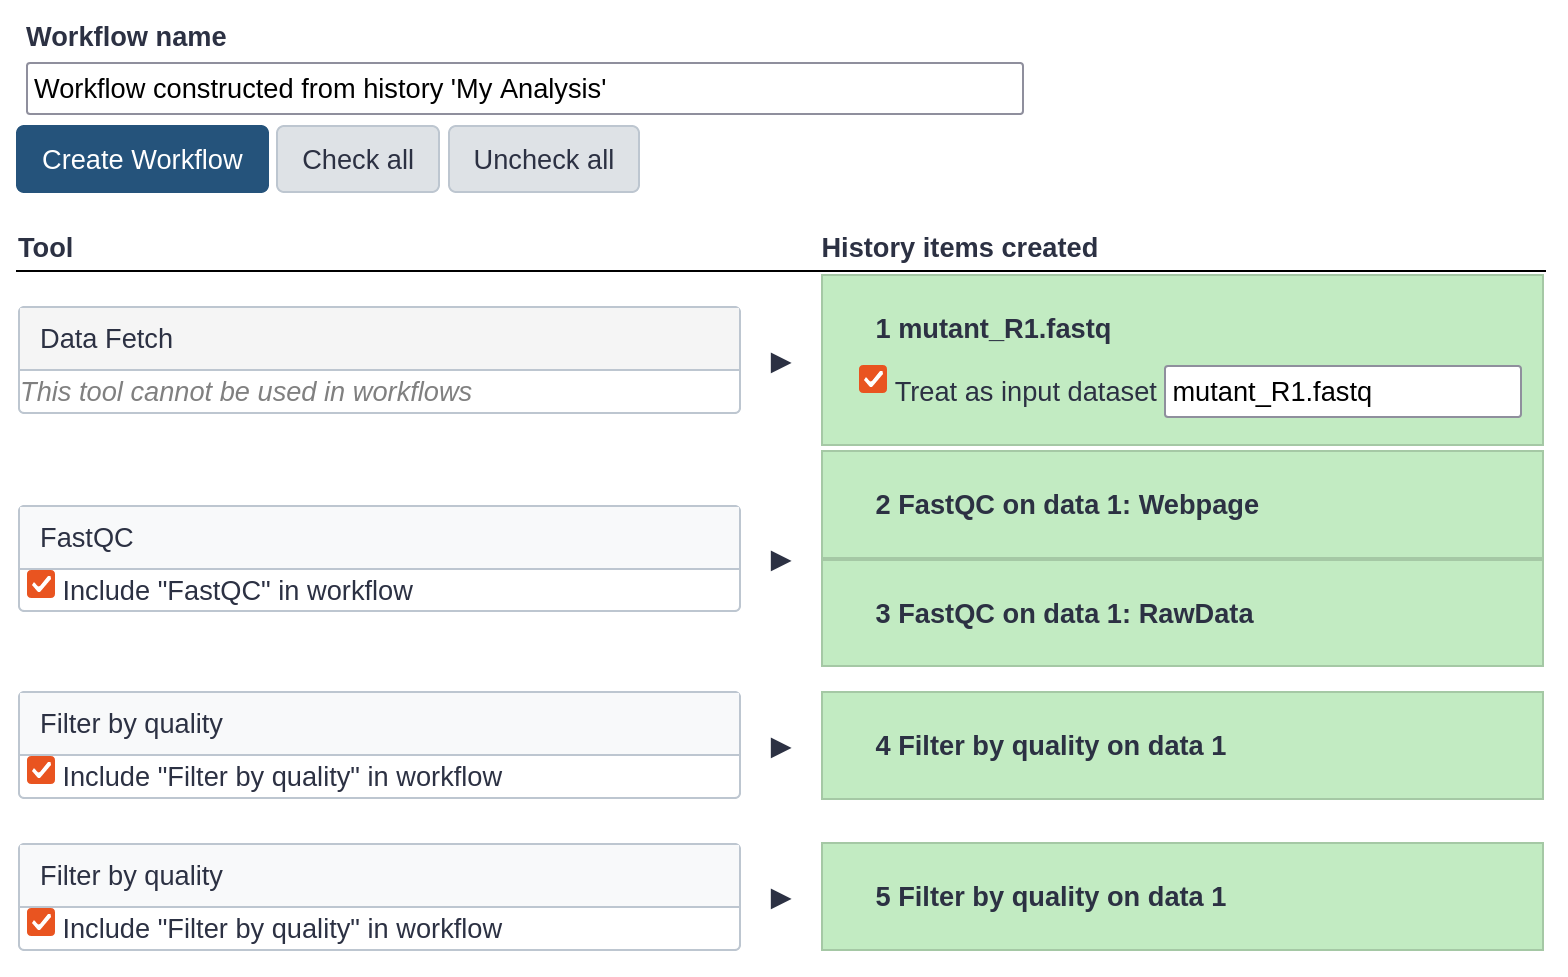
Task: Click the Create Workflow button
Action: [142, 160]
